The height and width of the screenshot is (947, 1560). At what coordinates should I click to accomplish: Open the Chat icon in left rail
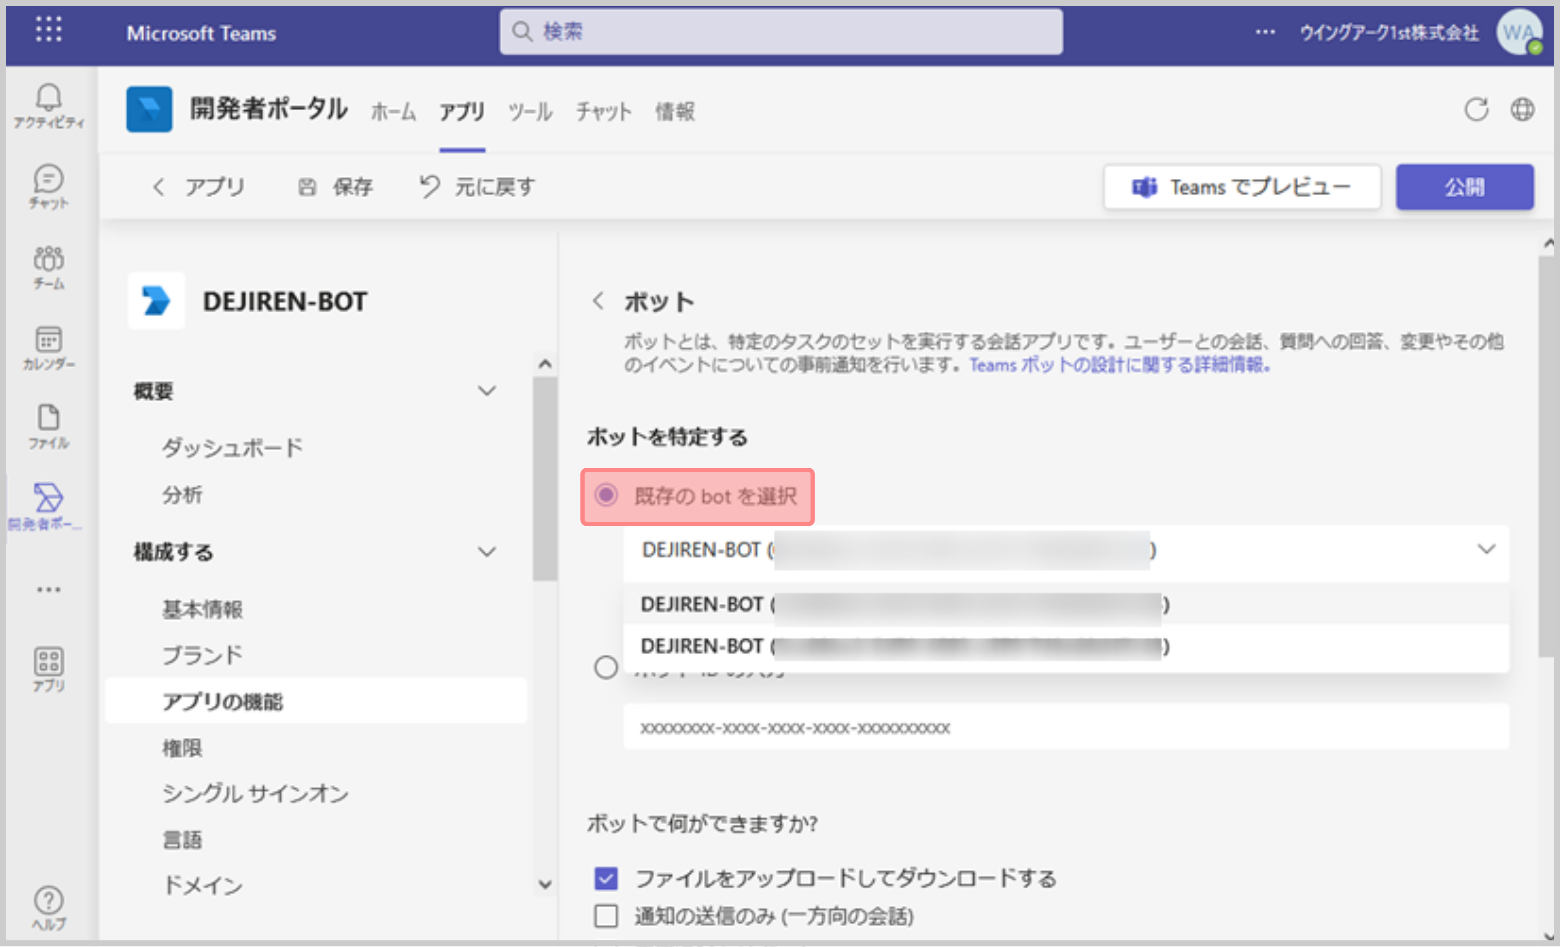(x=48, y=186)
